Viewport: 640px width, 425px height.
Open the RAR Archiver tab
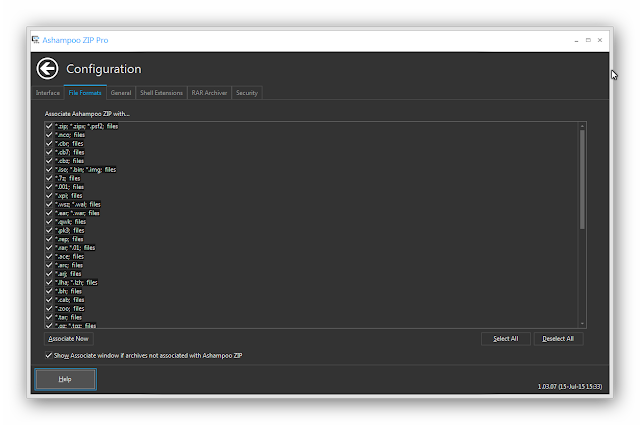(x=209, y=93)
